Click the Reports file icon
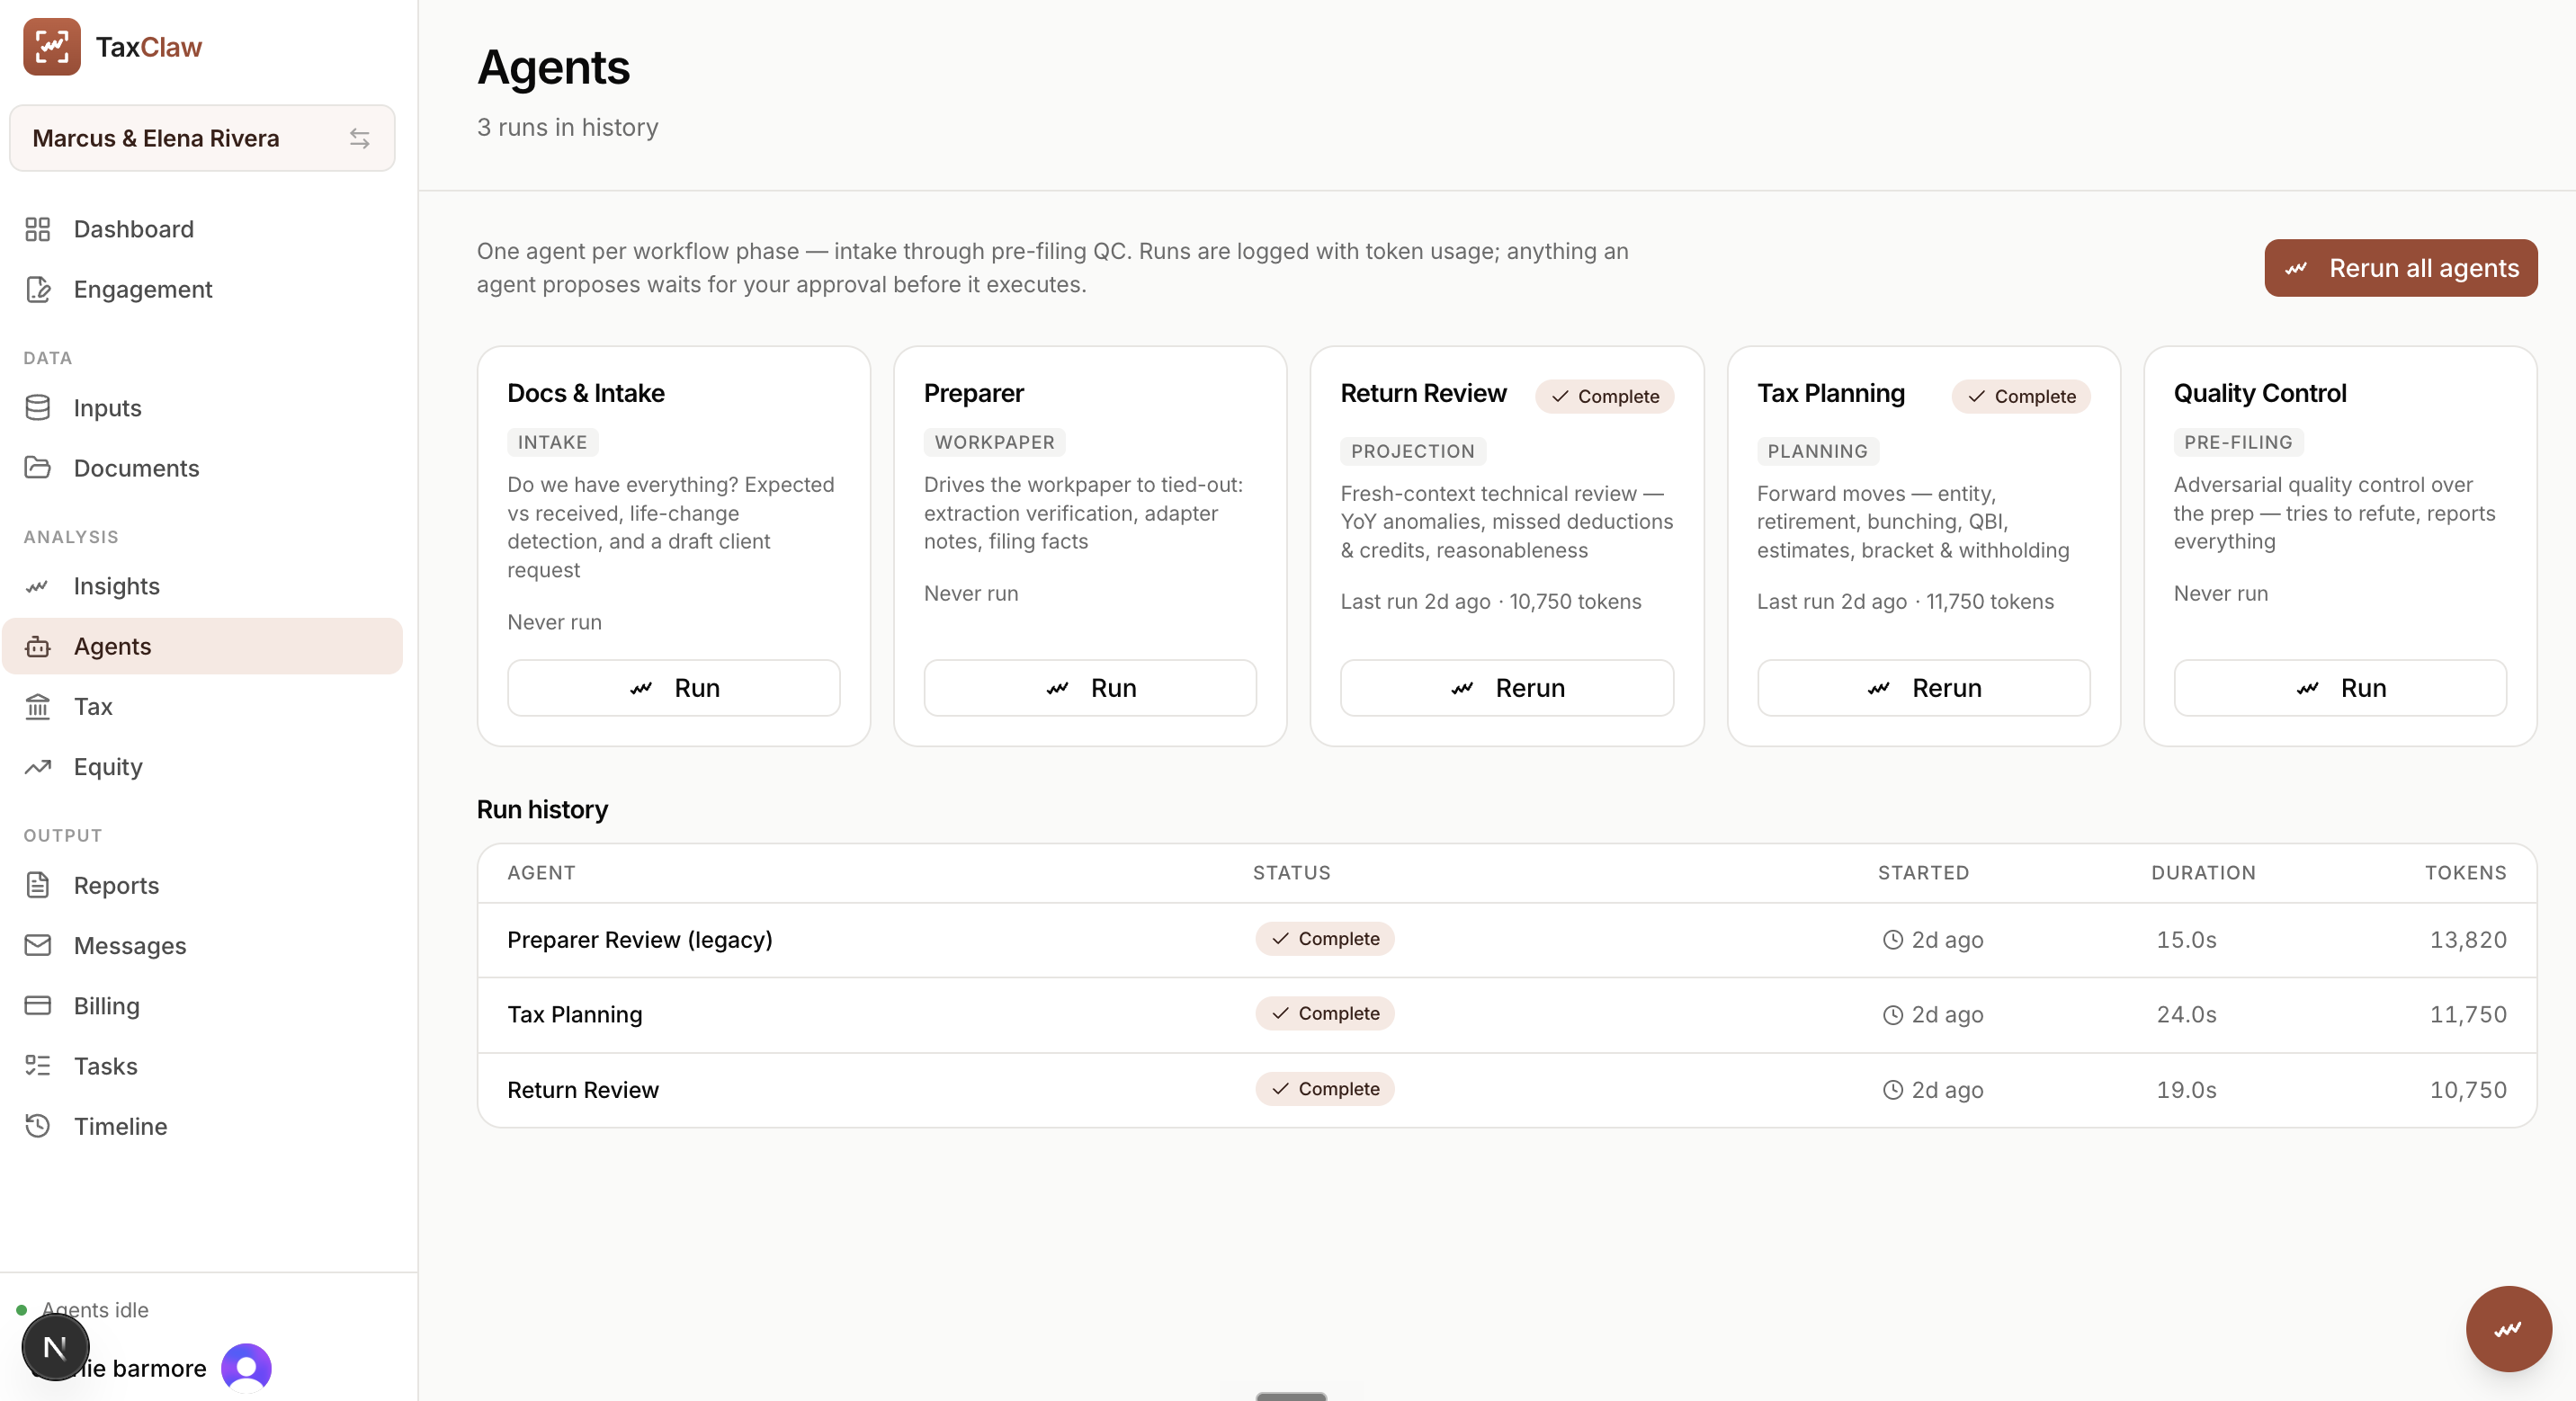Image resolution: width=2576 pixels, height=1401 pixels. pos(38,886)
